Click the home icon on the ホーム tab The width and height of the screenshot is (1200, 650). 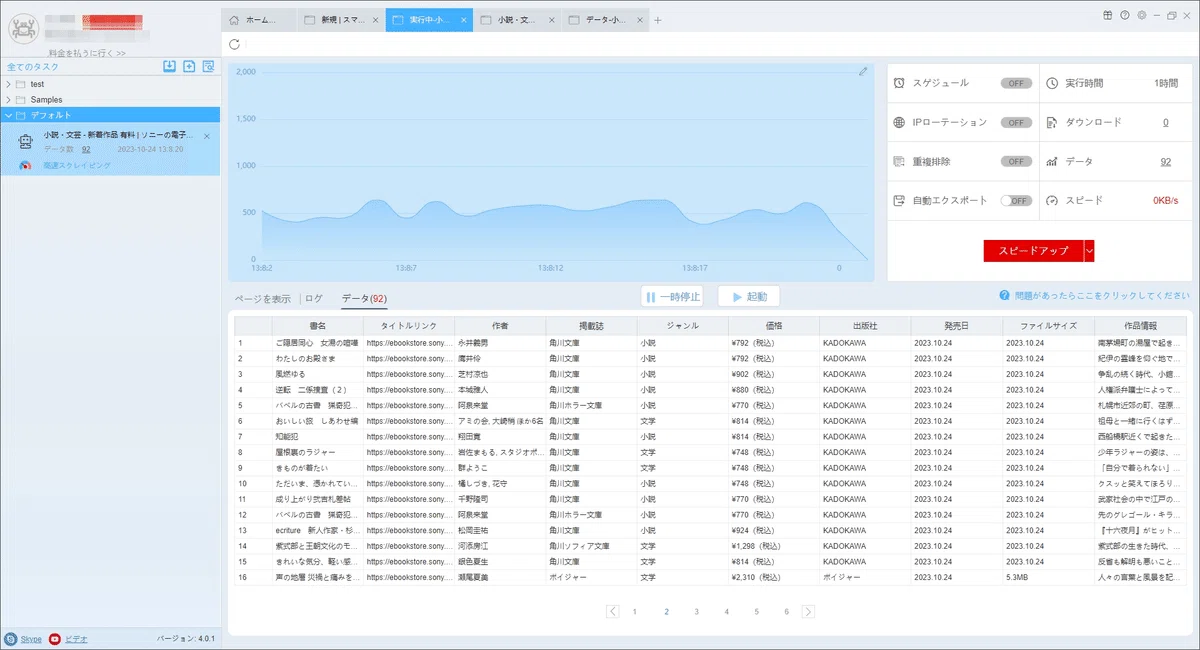pos(234,20)
